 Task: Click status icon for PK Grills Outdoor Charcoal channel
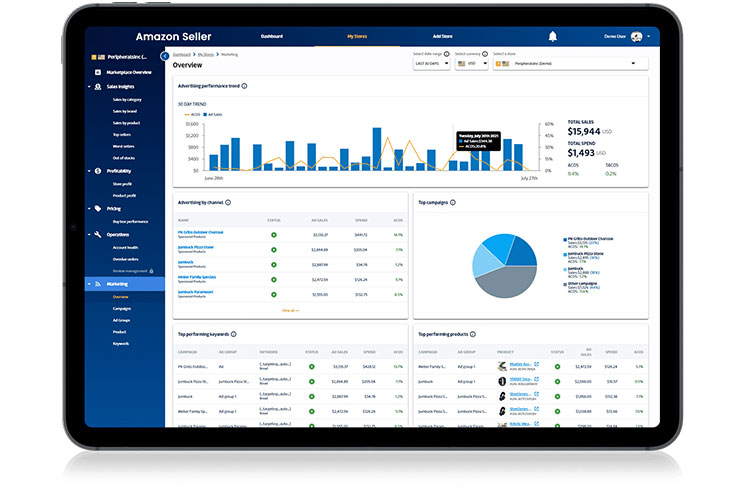[274, 235]
